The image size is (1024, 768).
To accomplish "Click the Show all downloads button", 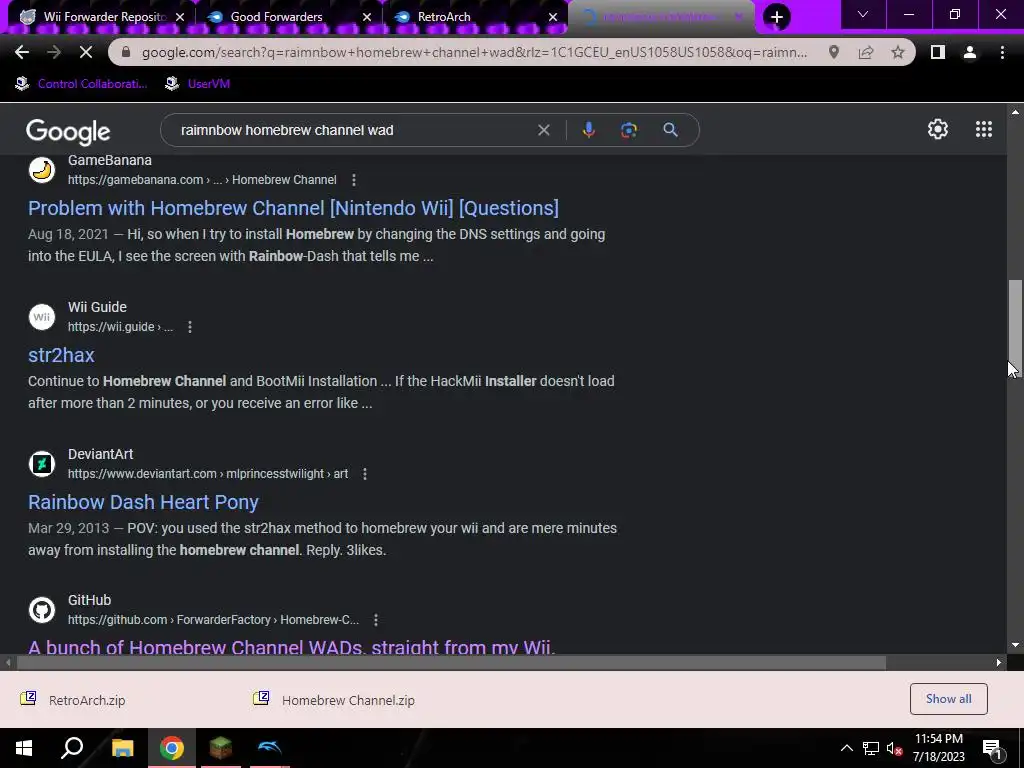I will (x=948, y=699).
